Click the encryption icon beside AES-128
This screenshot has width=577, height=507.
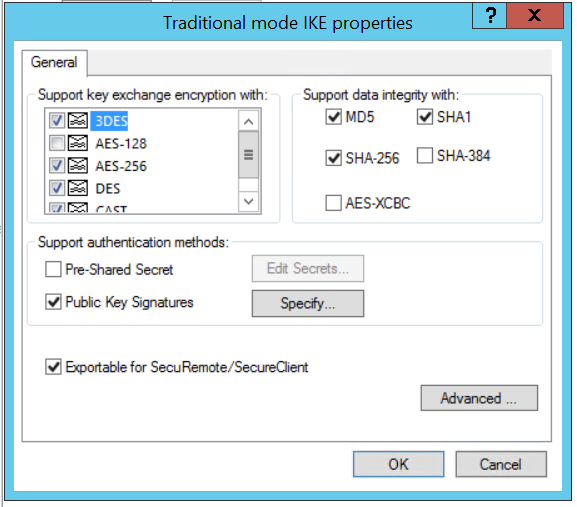pyautogui.click(x=78, y=143)
